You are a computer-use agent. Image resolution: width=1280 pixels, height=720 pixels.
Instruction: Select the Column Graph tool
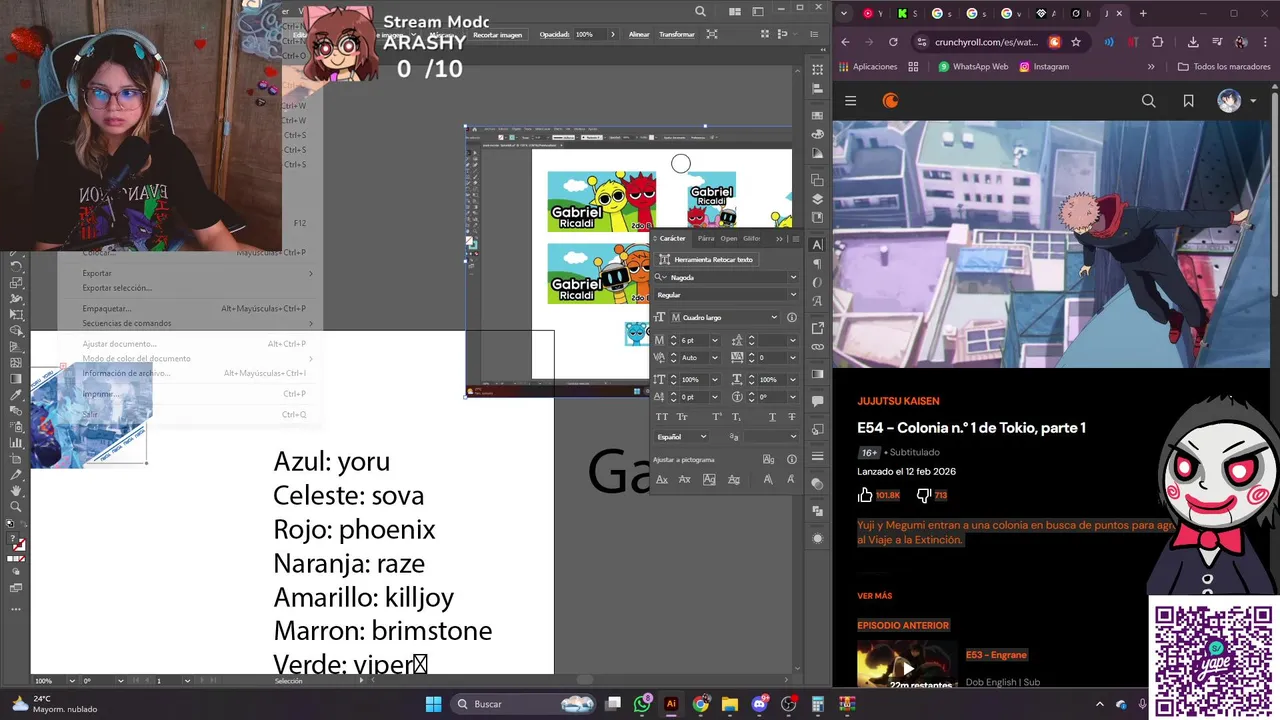16,442
